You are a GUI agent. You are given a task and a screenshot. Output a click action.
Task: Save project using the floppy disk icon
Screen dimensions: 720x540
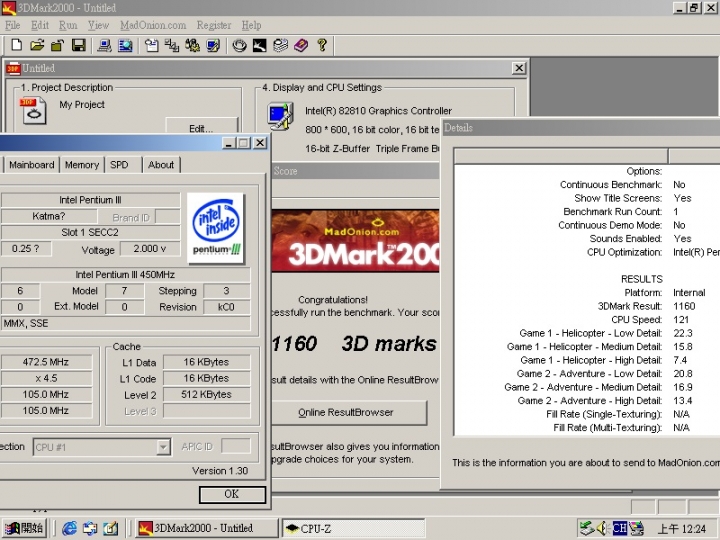click(x=79, y=45)
